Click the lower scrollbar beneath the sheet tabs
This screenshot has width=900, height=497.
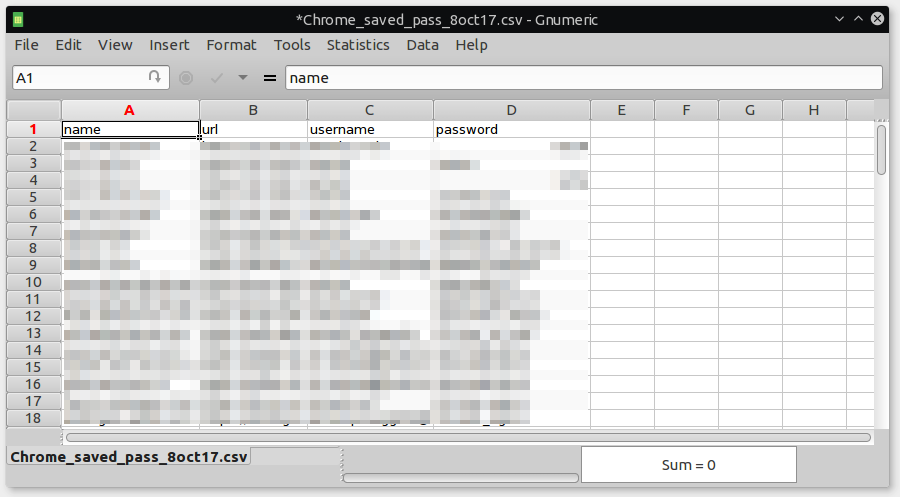click(x=460, y=477)
